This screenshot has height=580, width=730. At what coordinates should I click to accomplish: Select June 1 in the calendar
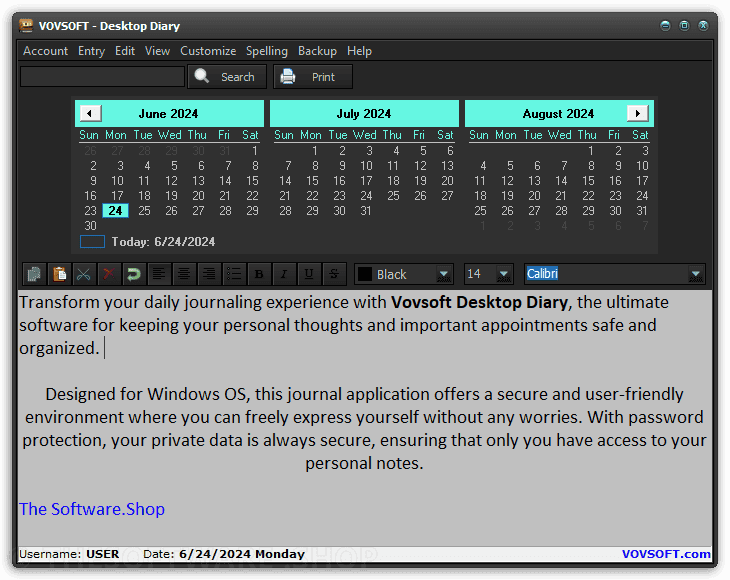point(255,151)
